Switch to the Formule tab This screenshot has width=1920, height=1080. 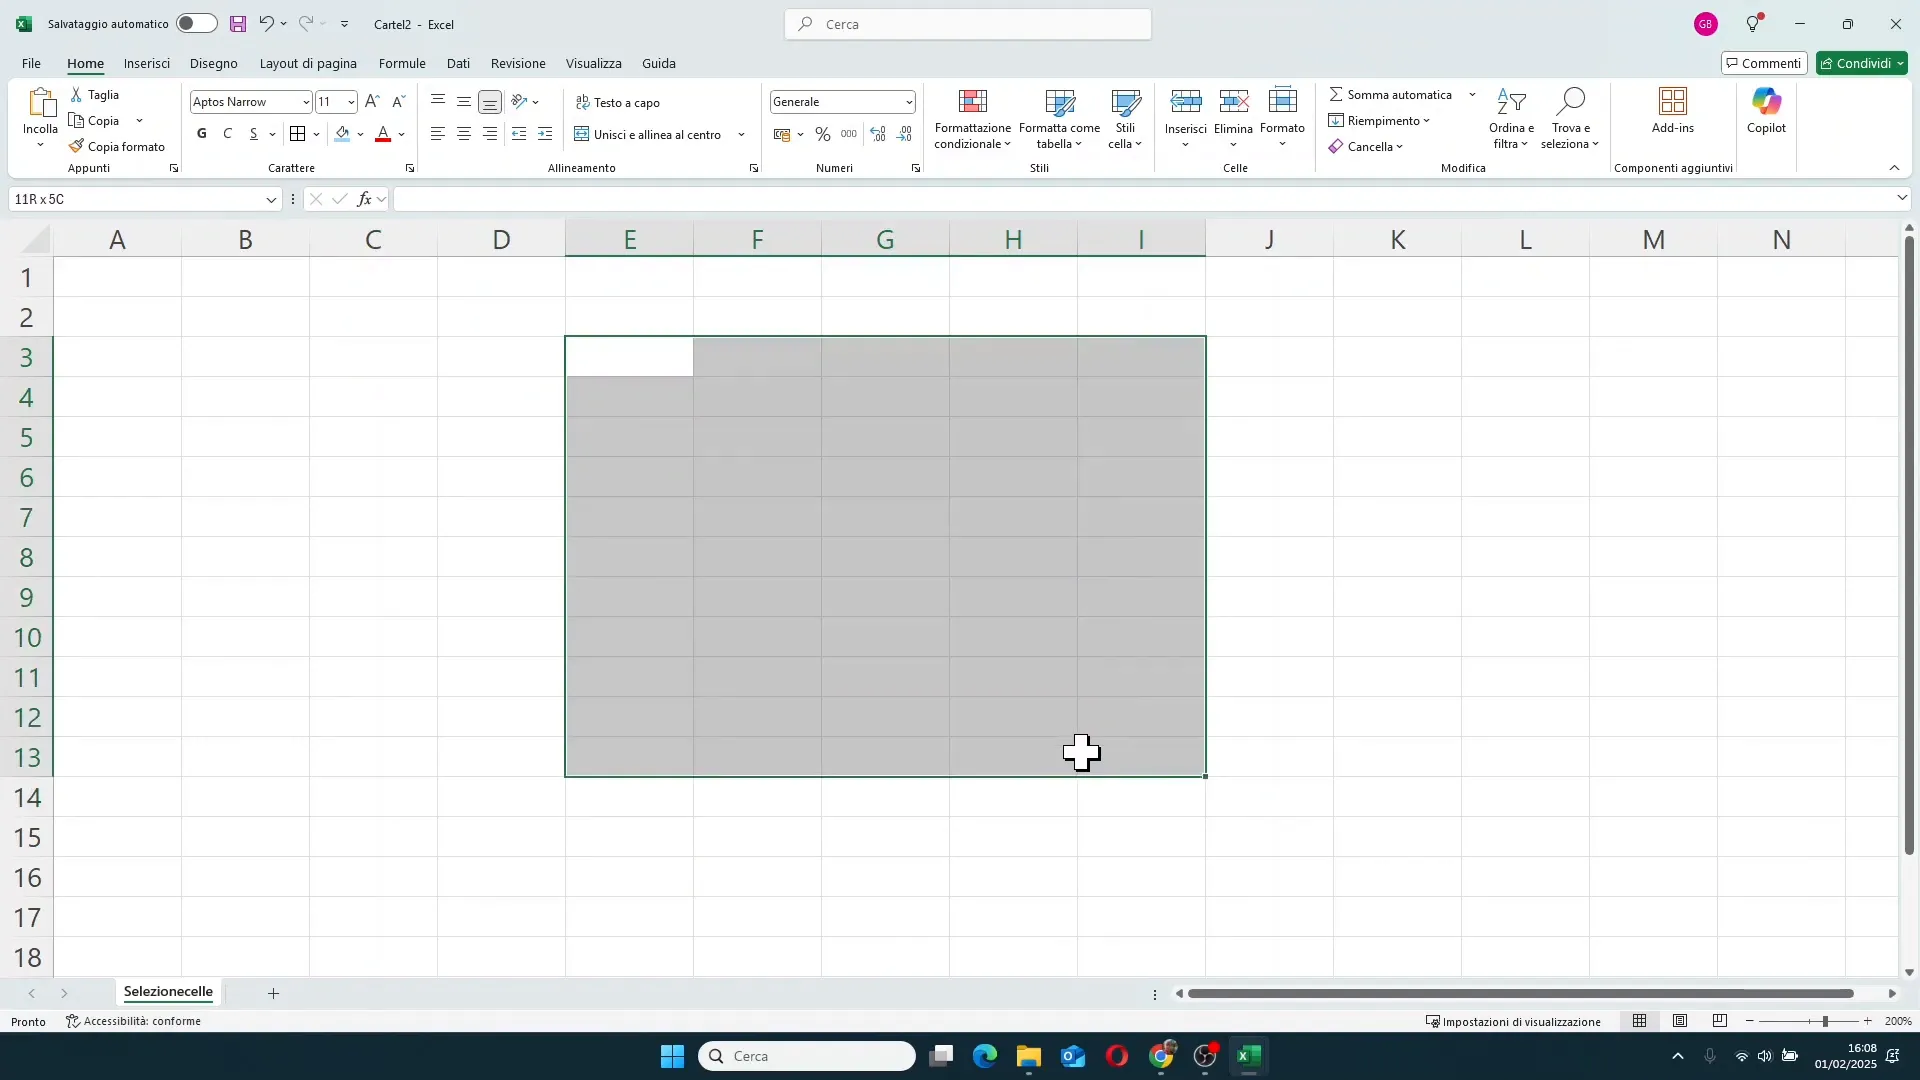pyautogui.click(x=402, y=63)
